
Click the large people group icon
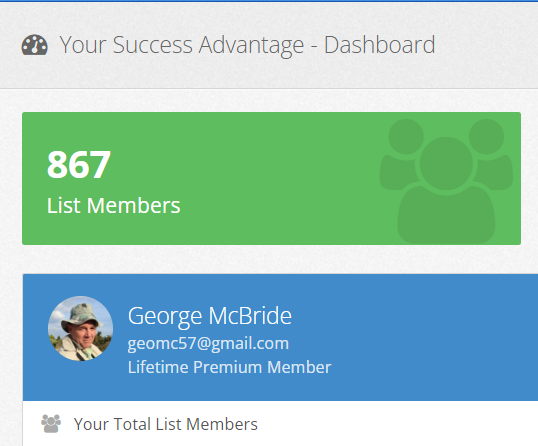tap(446, 181)
